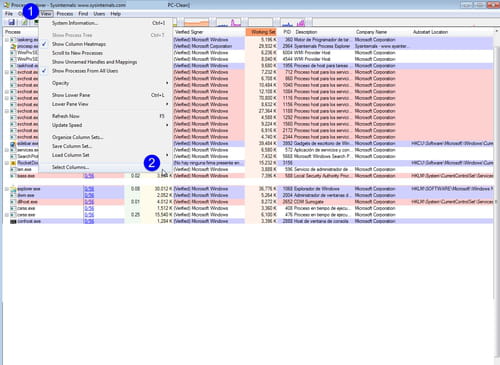Click the RocketDock process icon

[x=13, y=163]
